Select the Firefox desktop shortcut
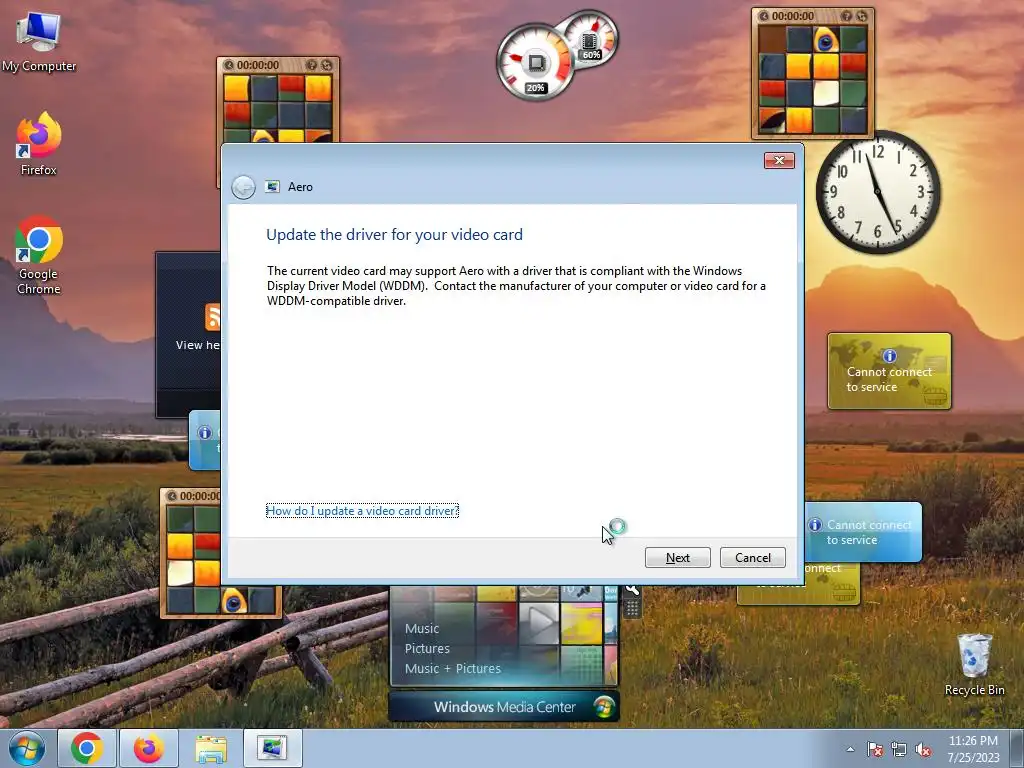Viewport: 1024px width, 768px height. click(39, 144)
